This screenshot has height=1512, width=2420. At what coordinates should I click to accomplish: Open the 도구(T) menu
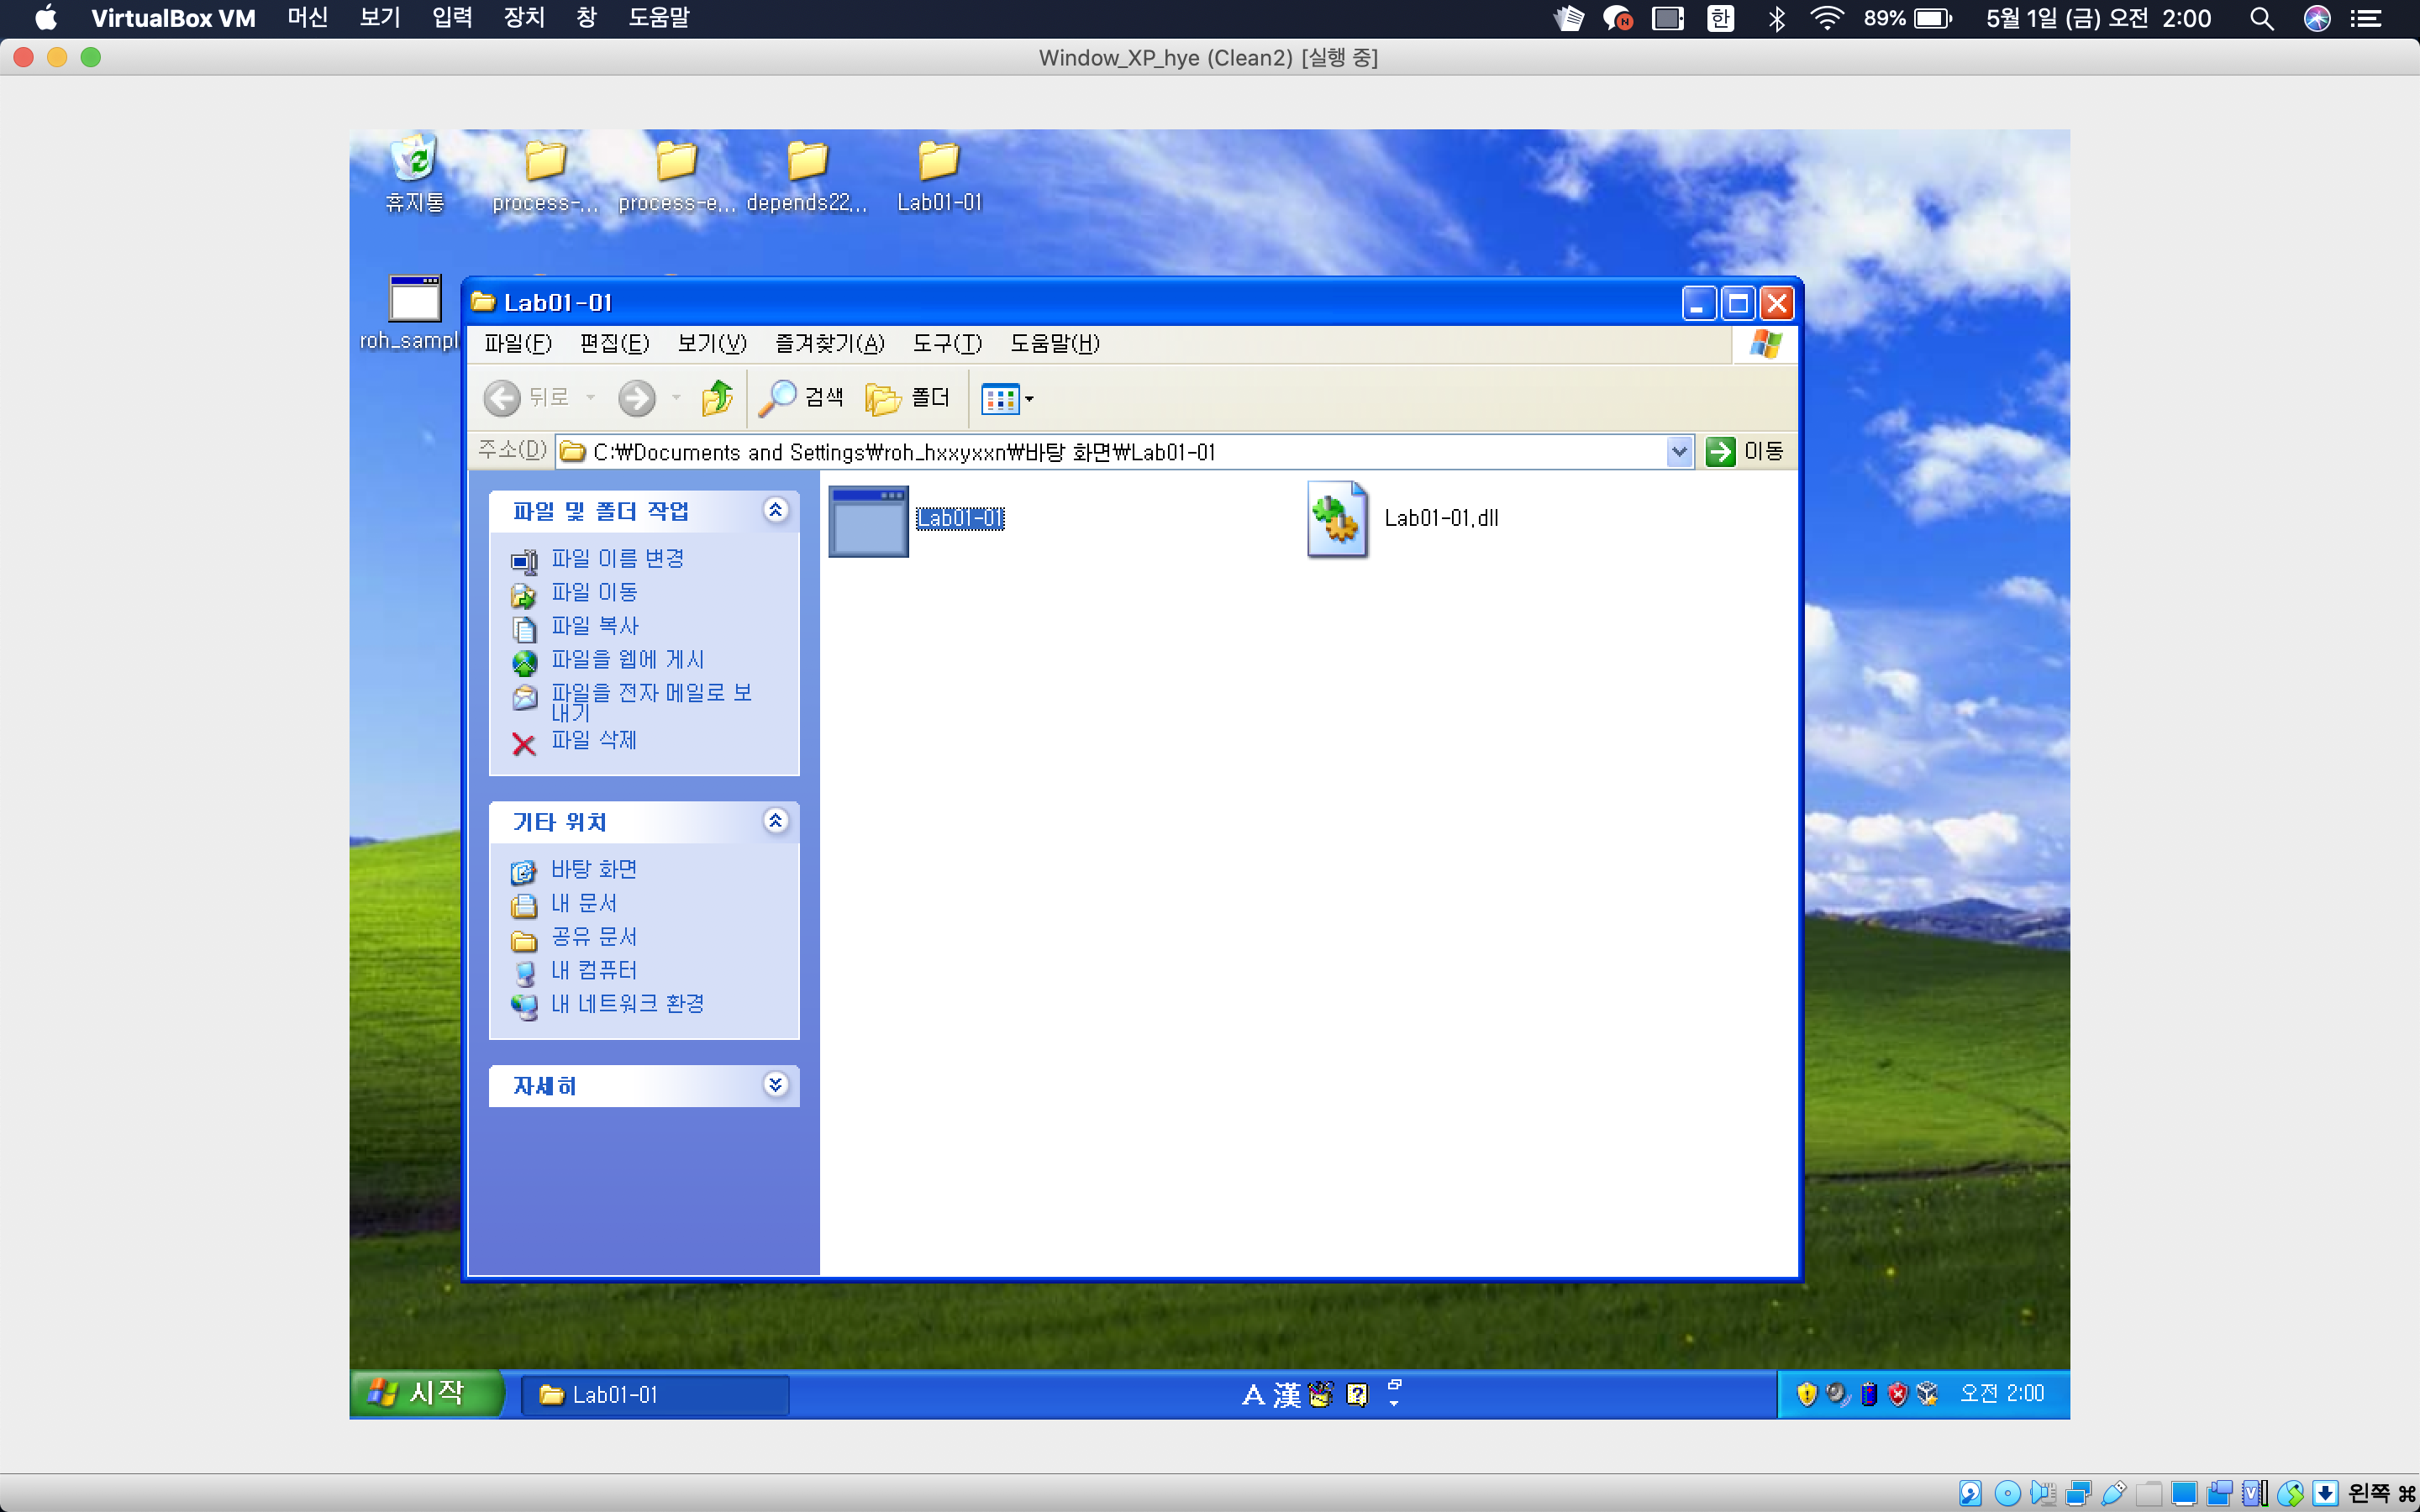(x=947, y=344)
